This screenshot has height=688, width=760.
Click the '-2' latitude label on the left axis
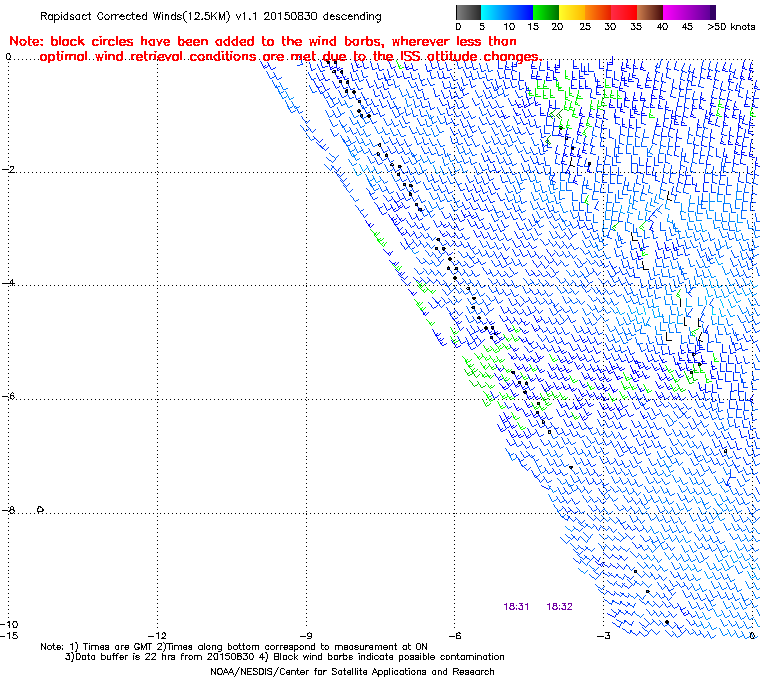coord(8,169)
